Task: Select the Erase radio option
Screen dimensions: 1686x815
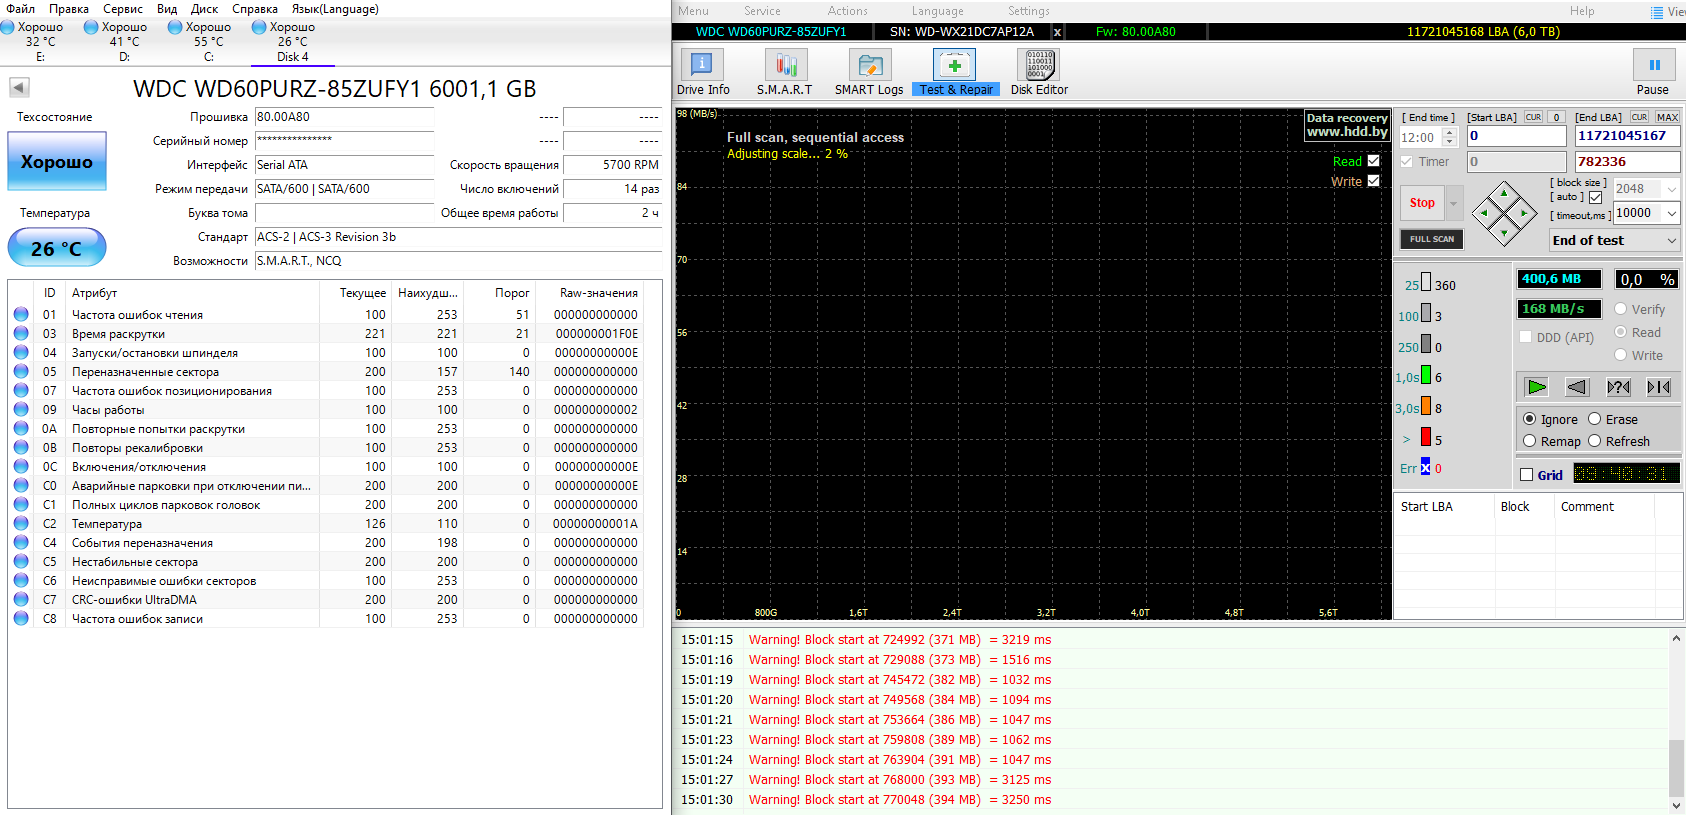Action: point(1595,419)
